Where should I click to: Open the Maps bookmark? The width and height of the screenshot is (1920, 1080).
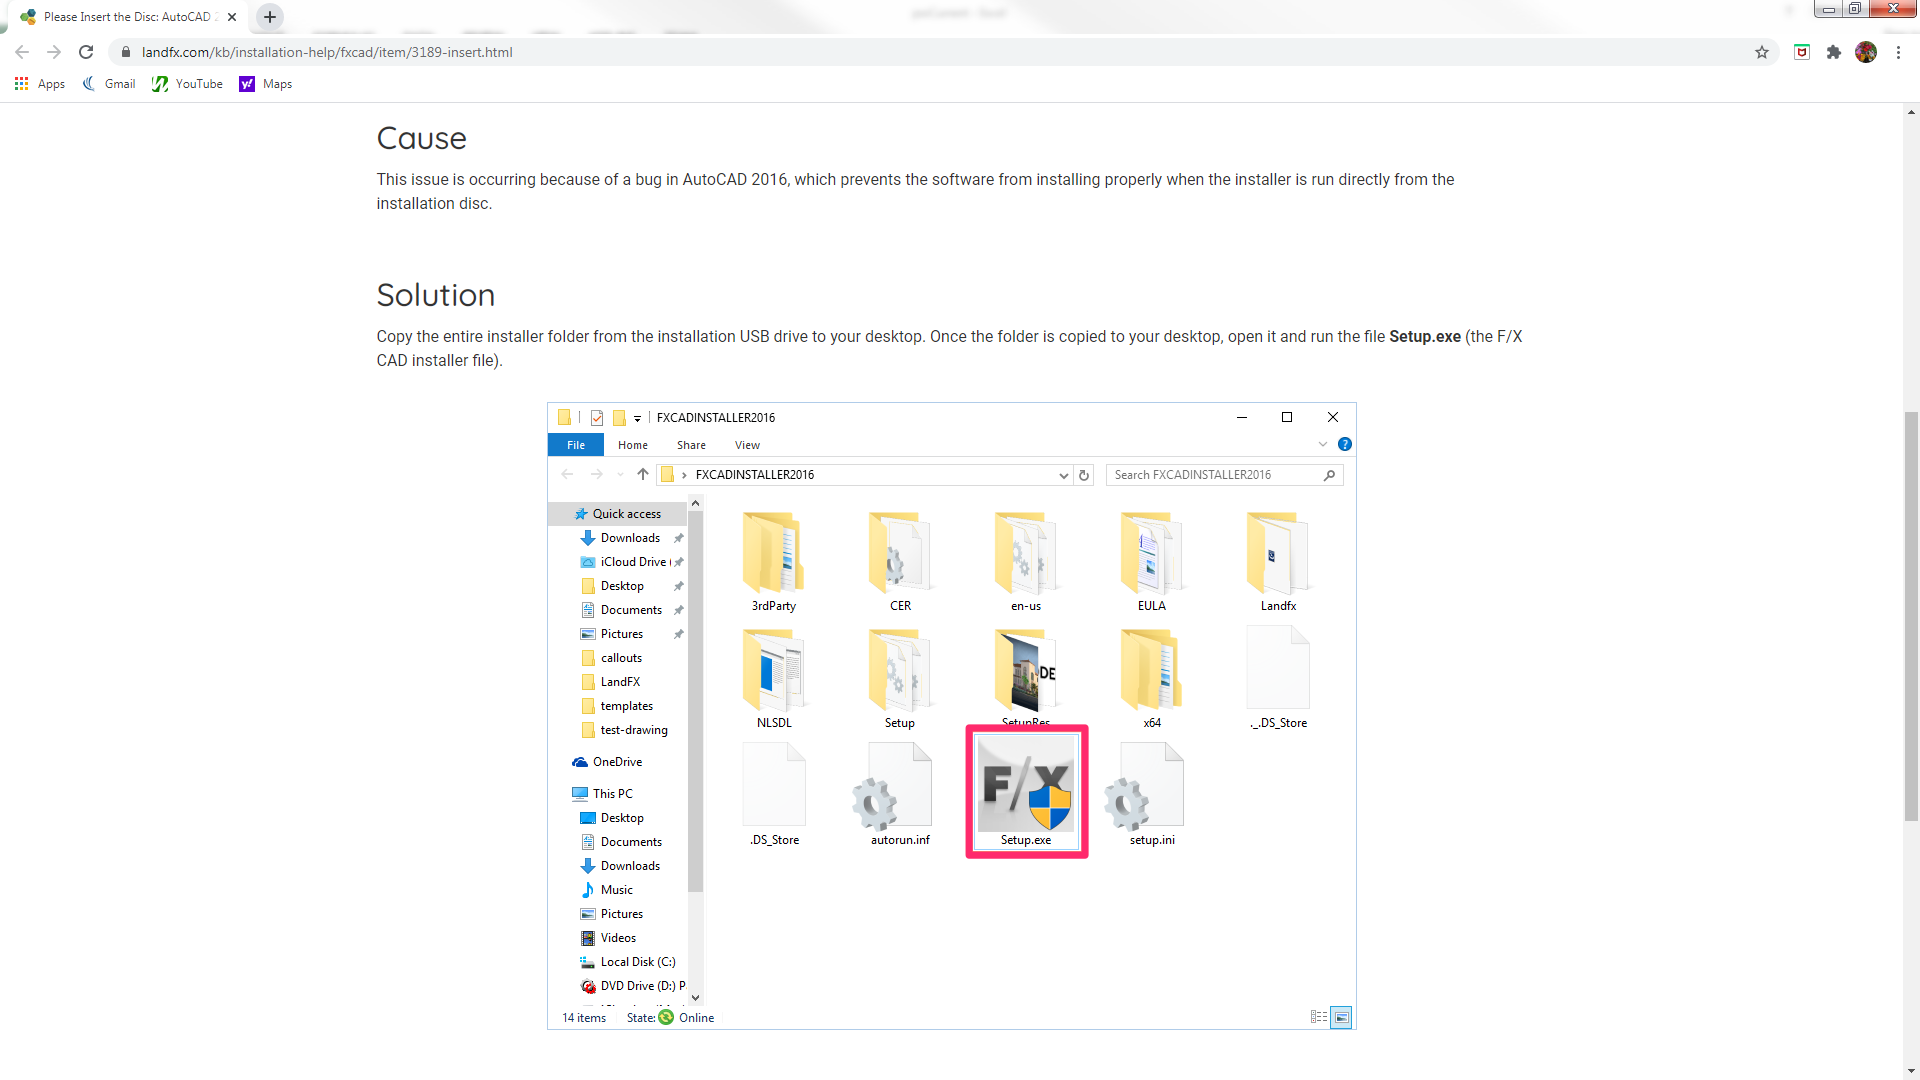click(x=266, y=84)
